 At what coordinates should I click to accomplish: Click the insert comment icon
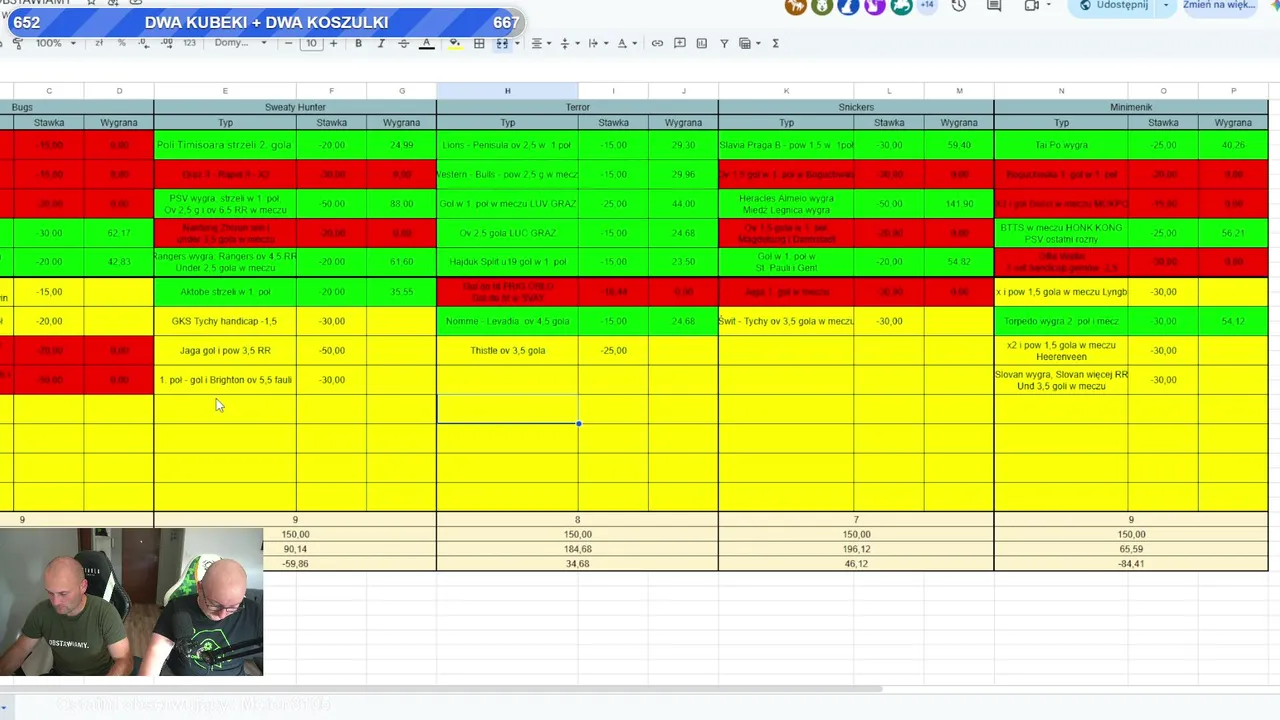680,44
